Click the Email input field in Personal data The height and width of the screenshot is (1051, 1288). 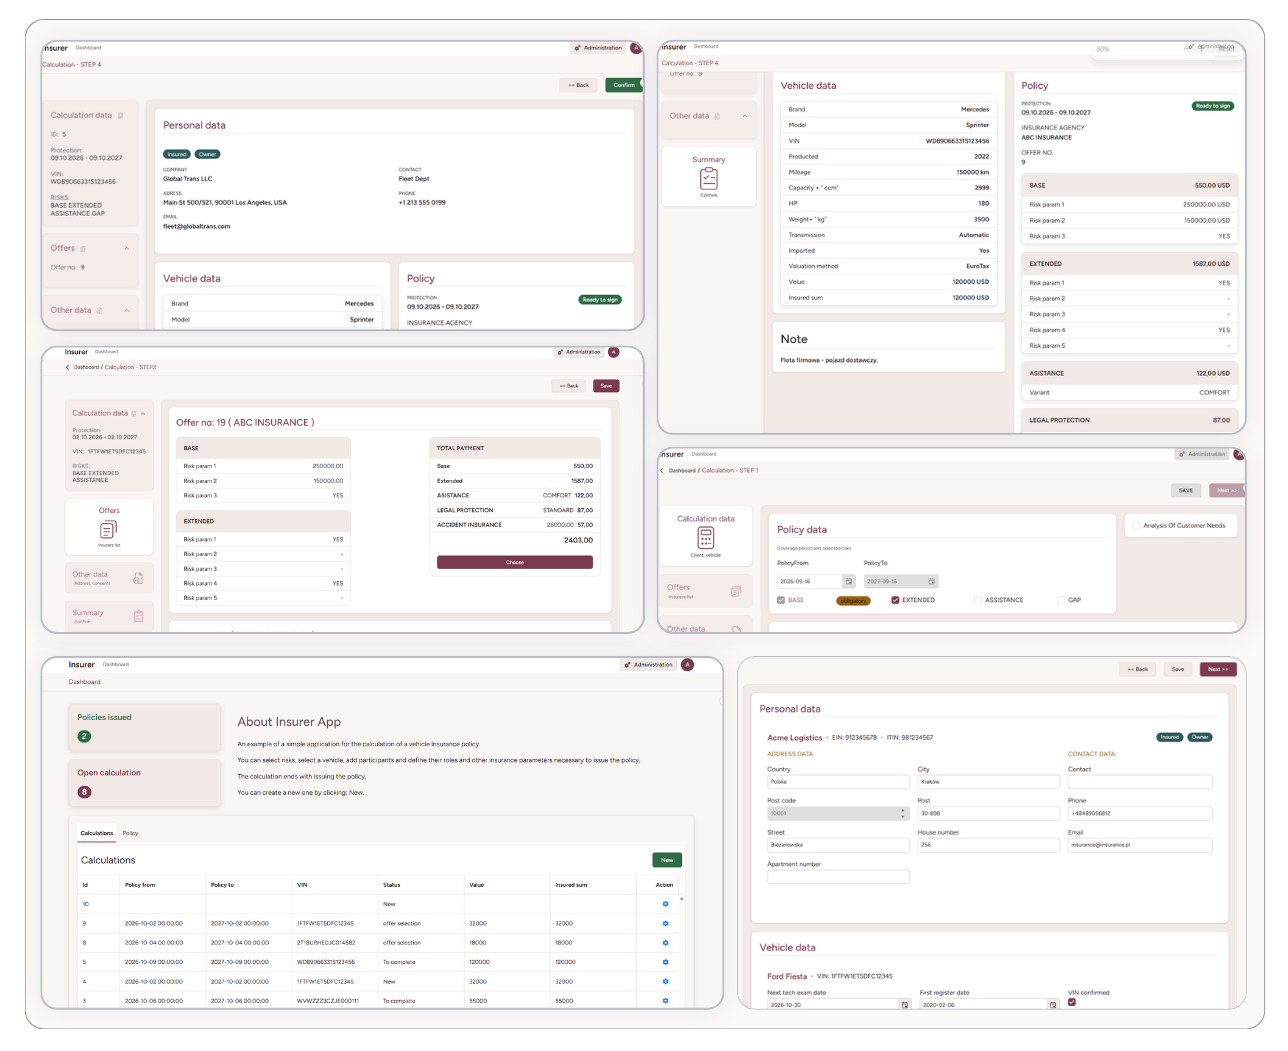tap(1140, 845)
